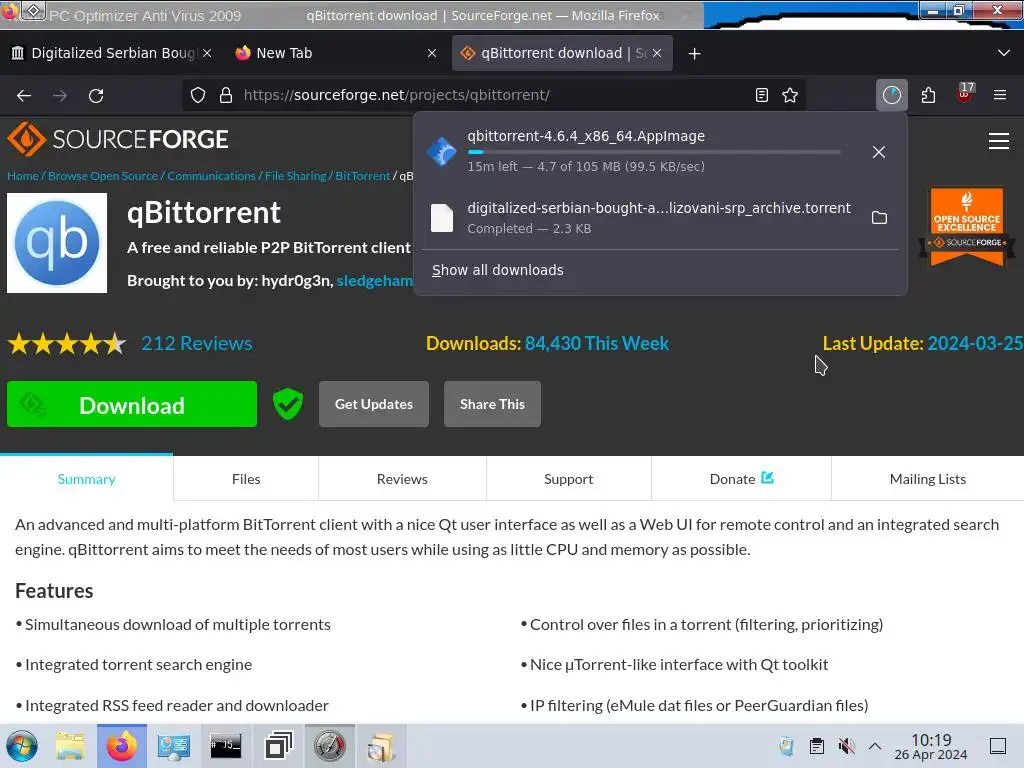Screen dimensions: 1024x768
Task: Click the green verified shield icon
Action: click(288, 404)
